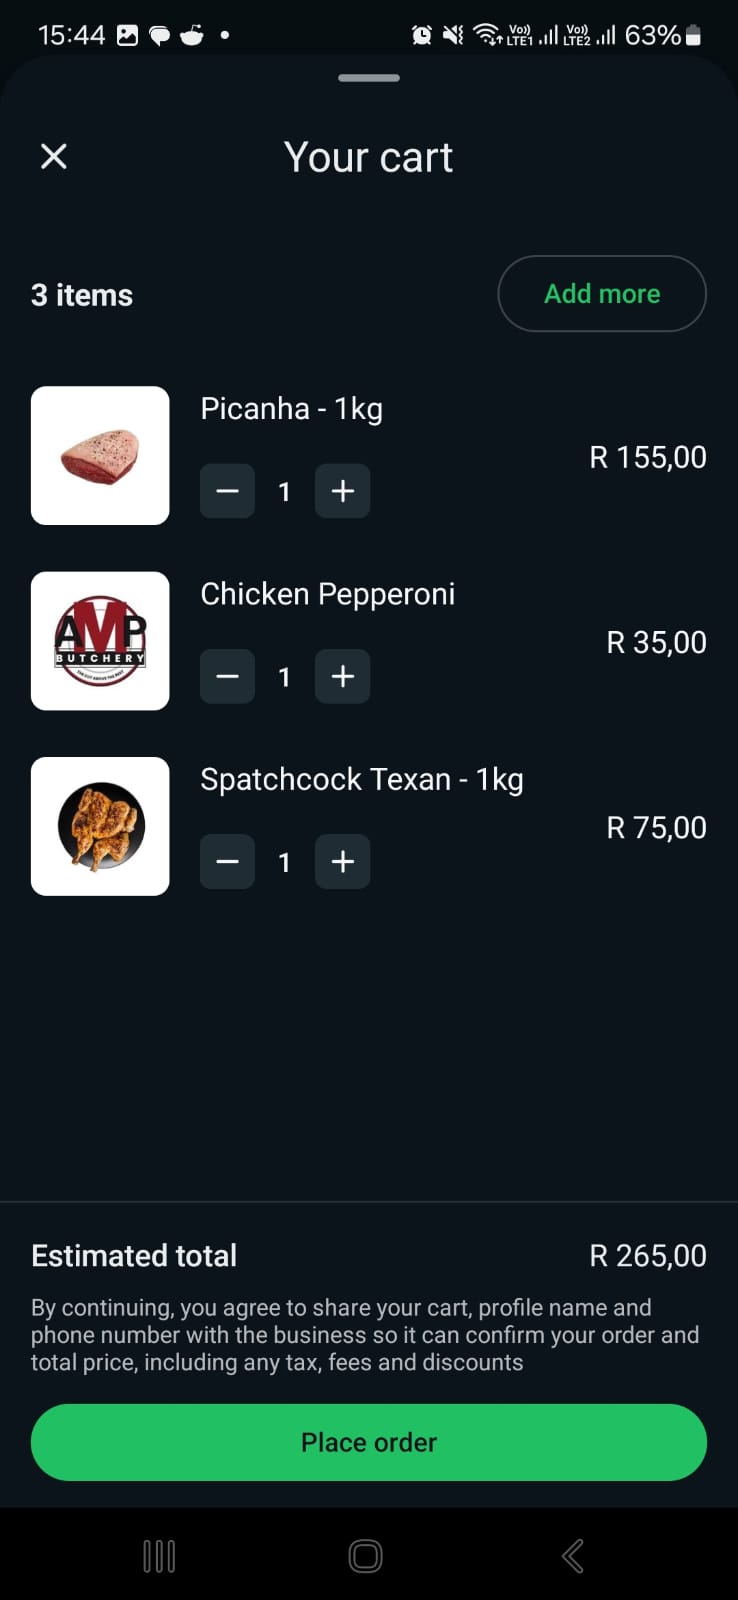Screen dimensions: 738x1600
Task: Open the AMP Butchery logo thumbnail
Action: tap(100, 641)
